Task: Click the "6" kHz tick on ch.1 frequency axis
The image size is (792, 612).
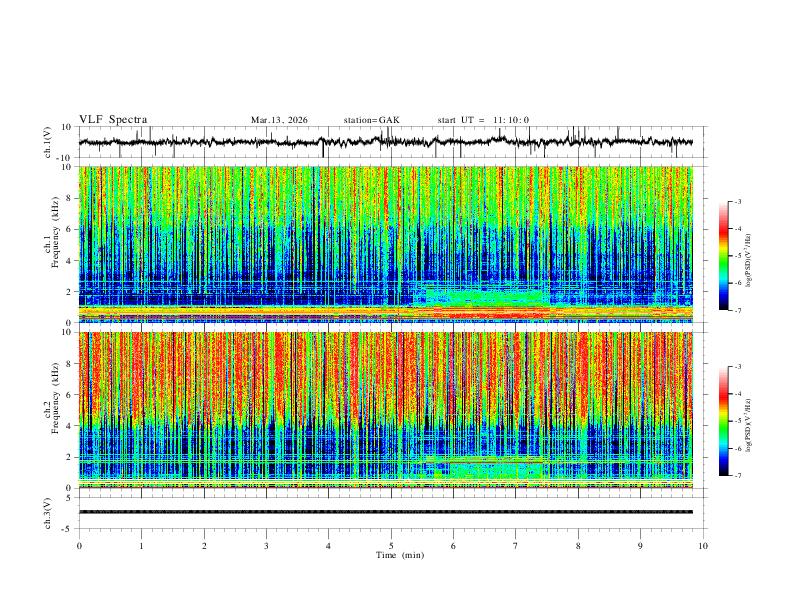Action: pos(69,230)
